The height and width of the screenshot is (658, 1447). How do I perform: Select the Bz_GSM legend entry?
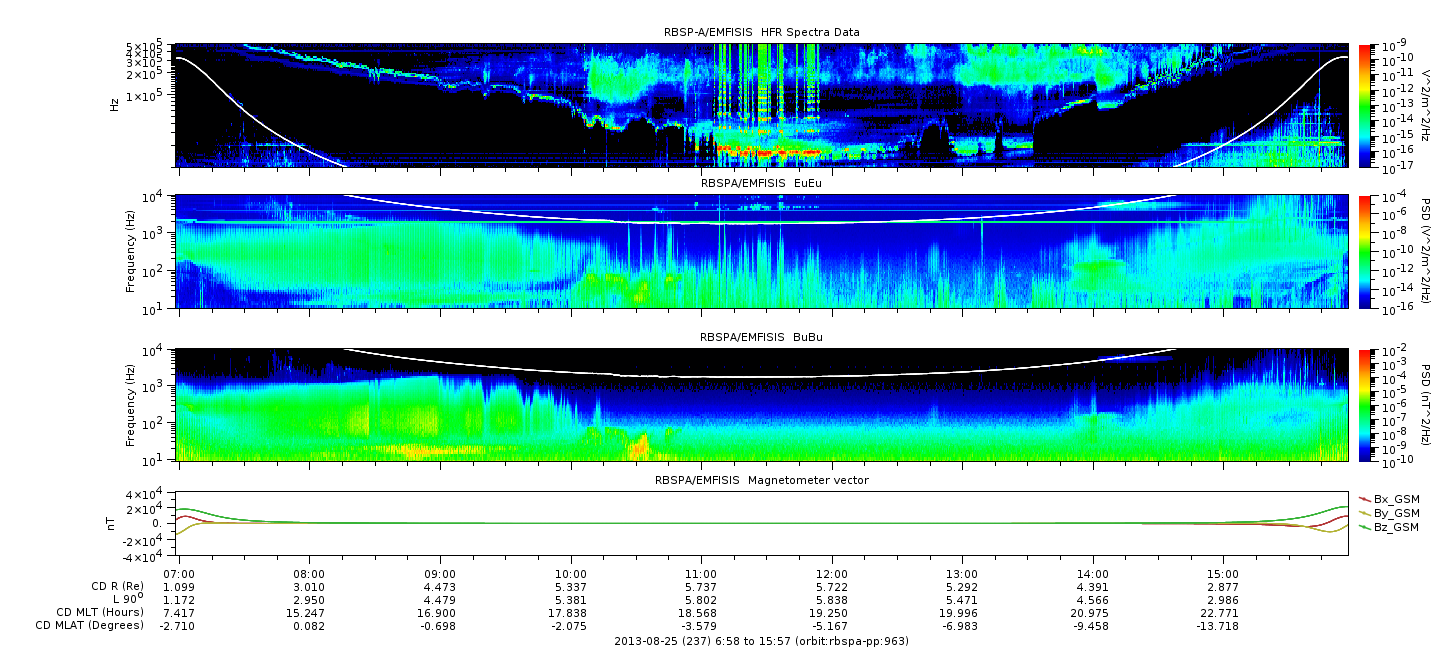pyautogui.click(x=1388, y=527)
